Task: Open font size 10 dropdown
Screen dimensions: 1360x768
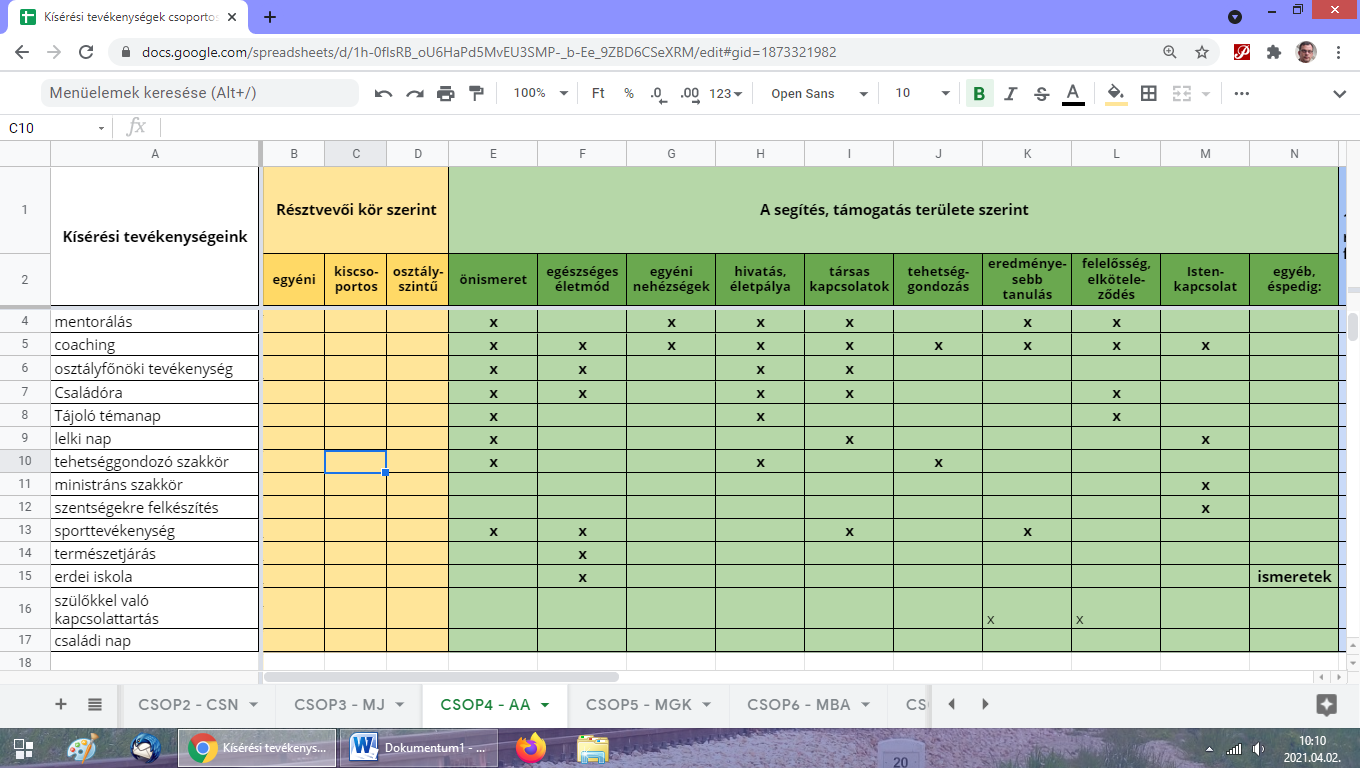Action: coord(922,93)
